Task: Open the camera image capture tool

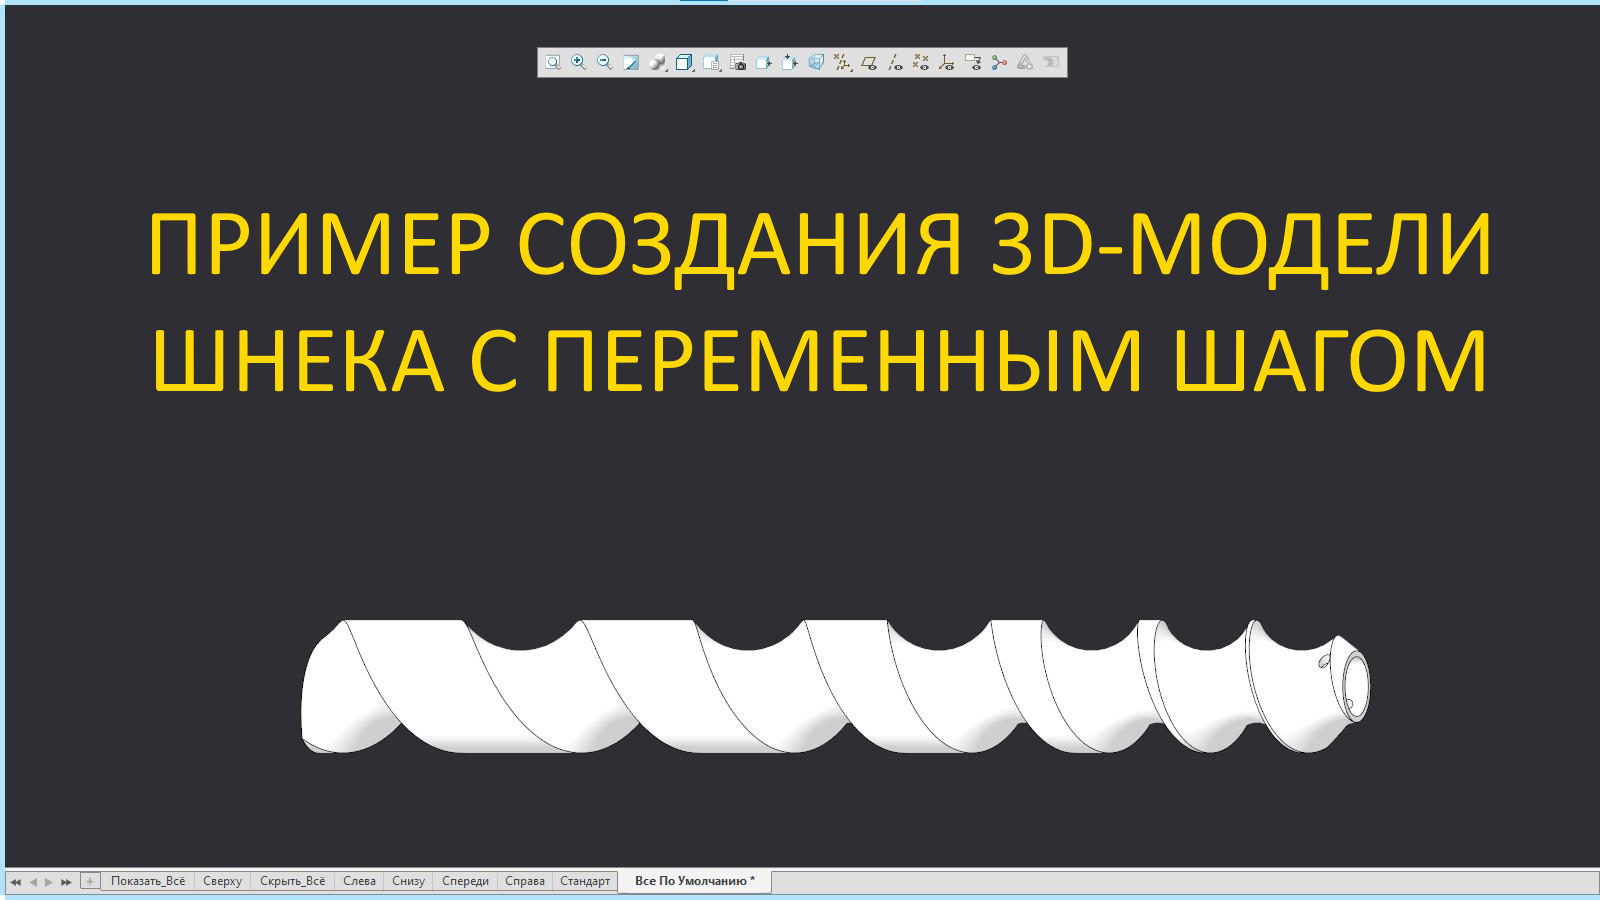Action: coord(740,61)
